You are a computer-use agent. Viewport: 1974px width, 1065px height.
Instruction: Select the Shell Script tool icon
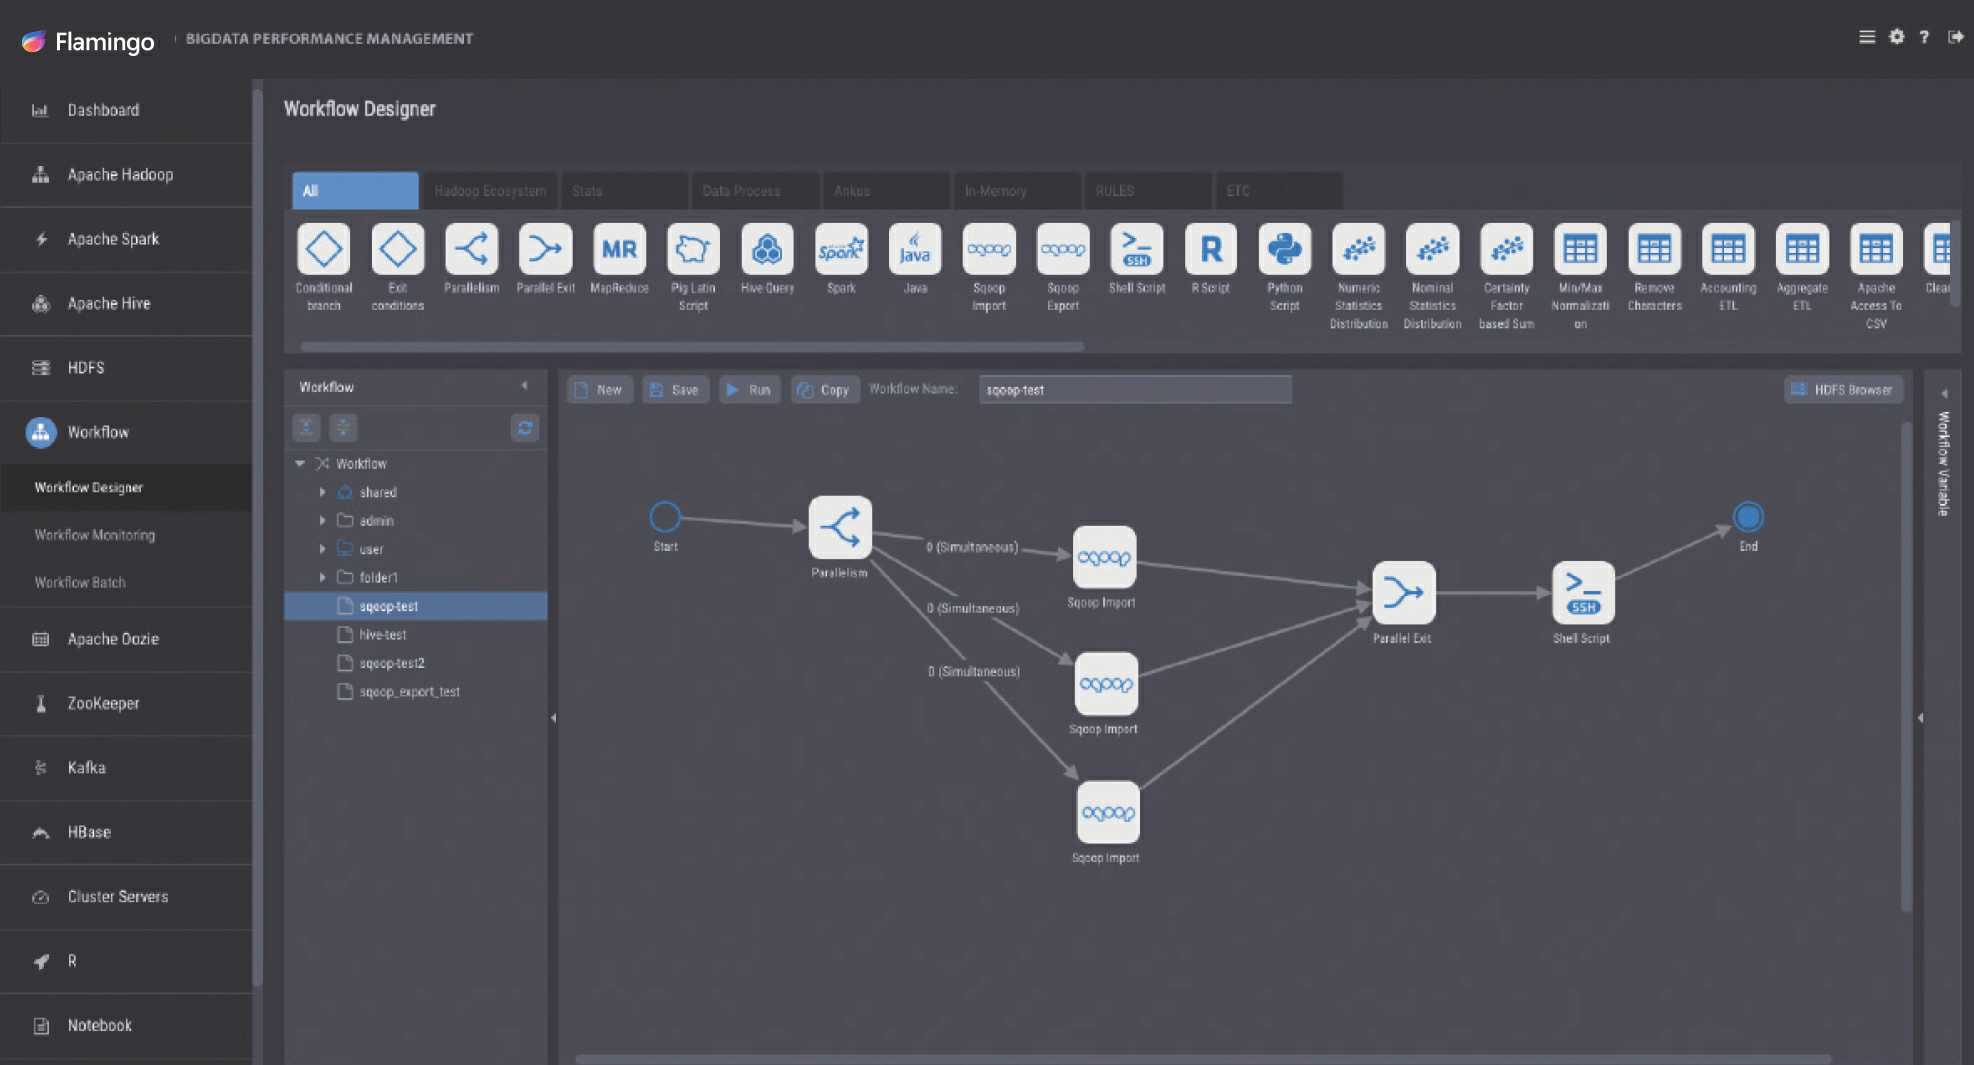tap(1136, 250)
